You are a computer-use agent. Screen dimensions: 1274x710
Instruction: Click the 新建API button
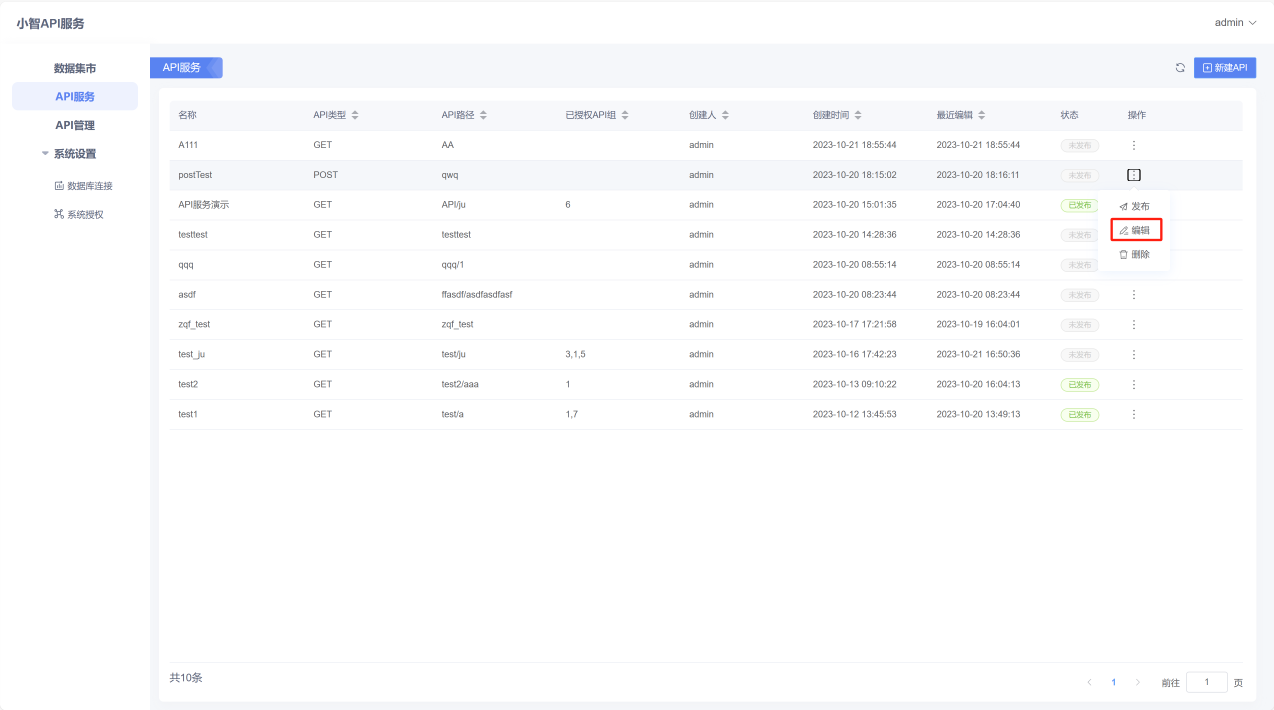[x=1225, y=68]
